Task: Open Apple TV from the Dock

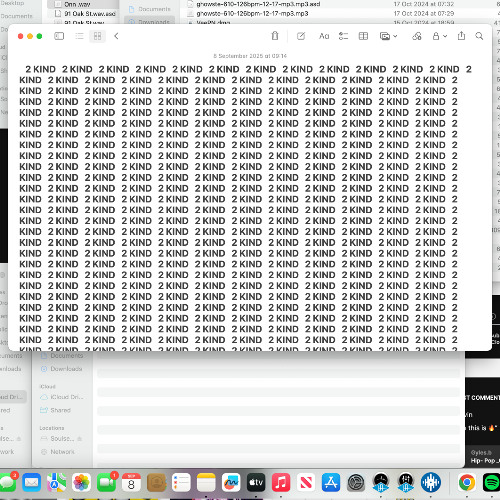Action: tap(256, 482)
